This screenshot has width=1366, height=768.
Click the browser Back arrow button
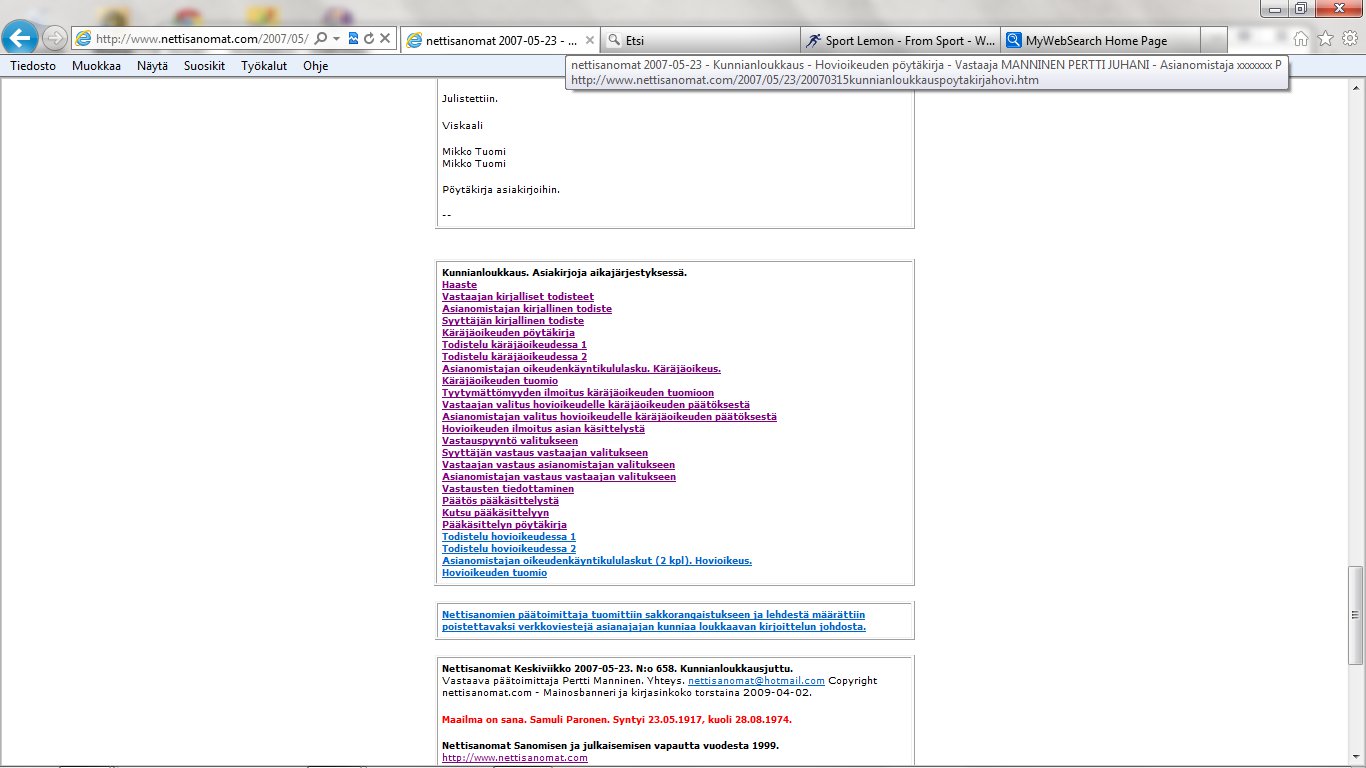(21, 39)
